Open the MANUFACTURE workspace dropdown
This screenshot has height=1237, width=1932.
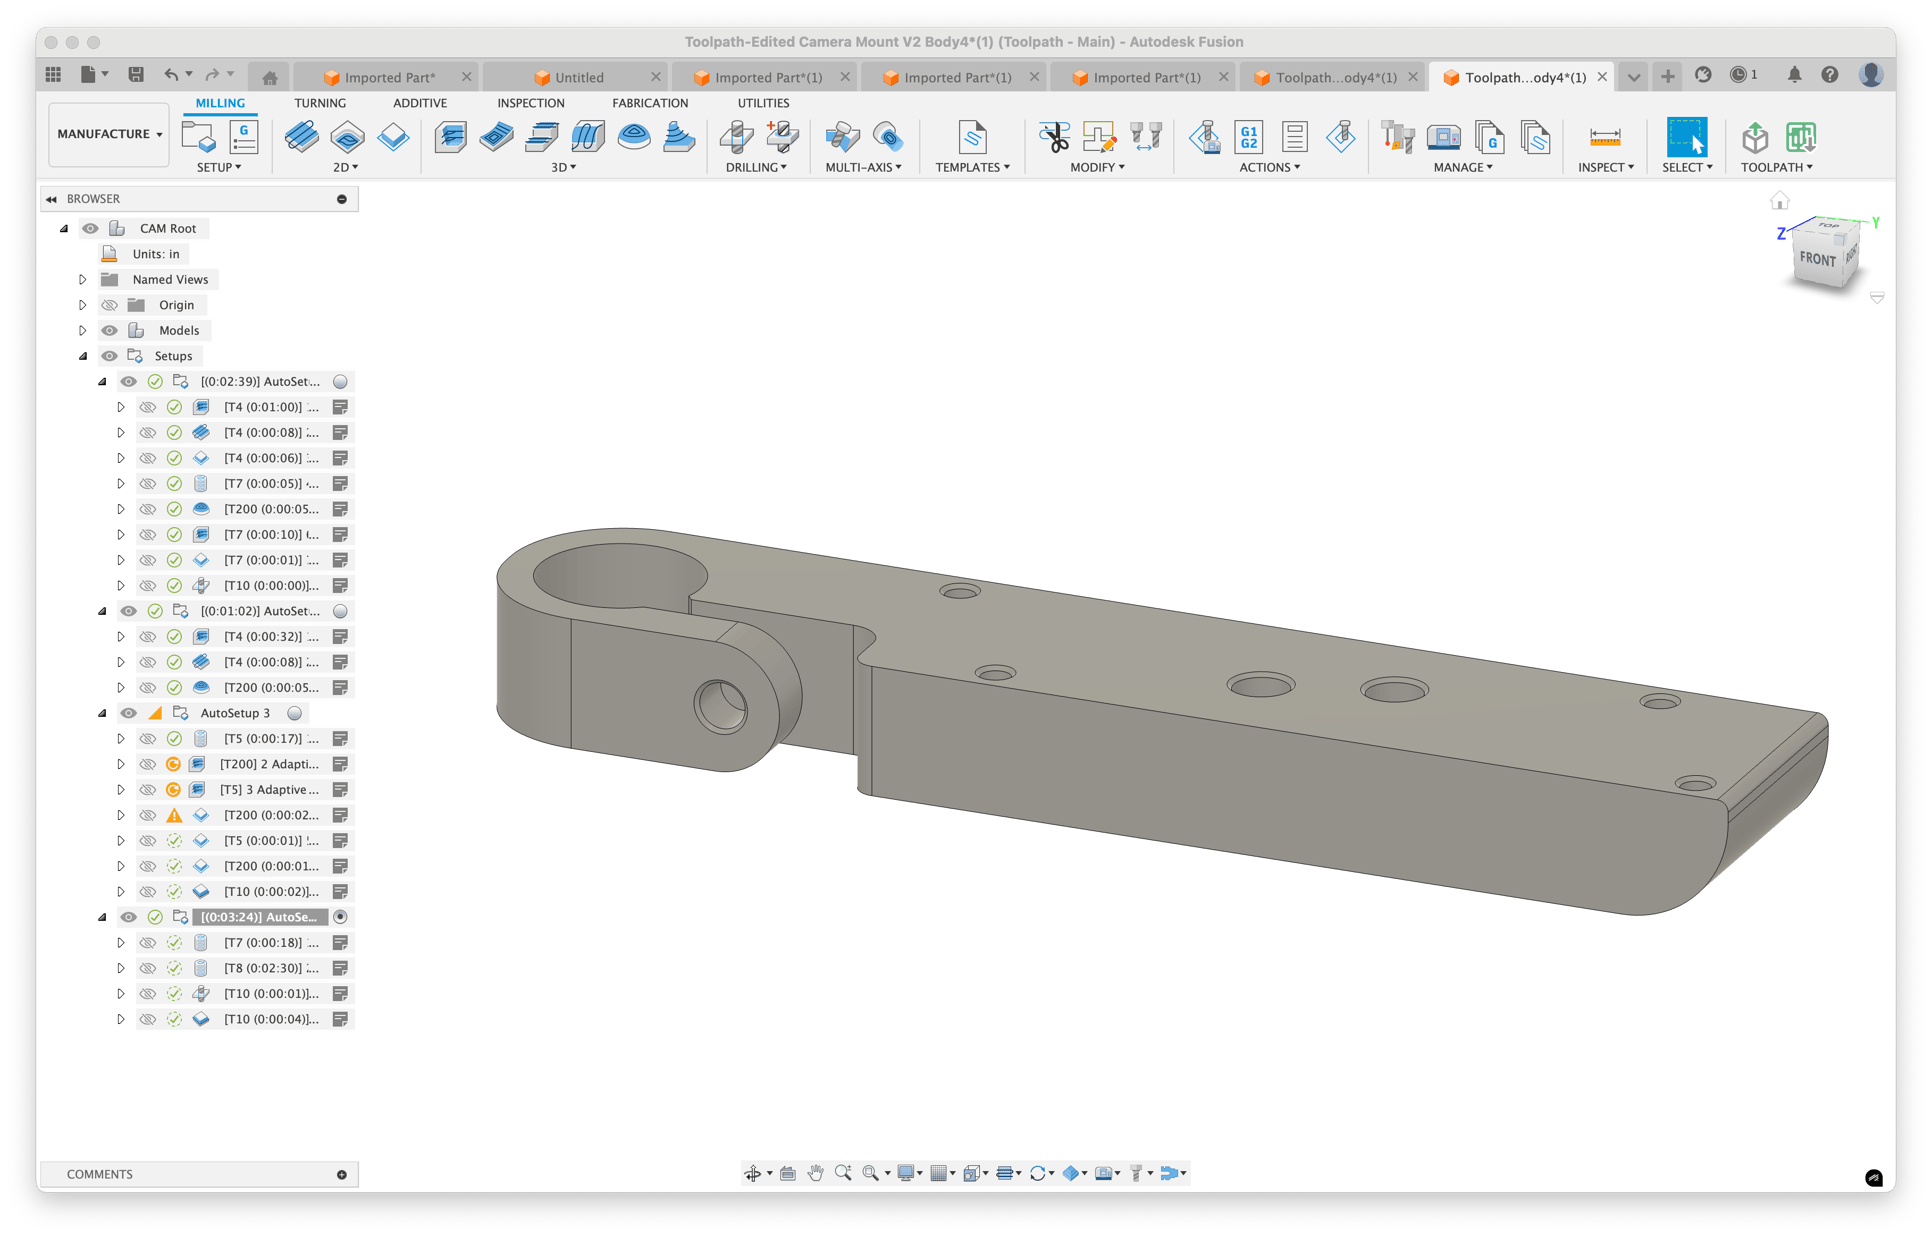click(108, 133)
